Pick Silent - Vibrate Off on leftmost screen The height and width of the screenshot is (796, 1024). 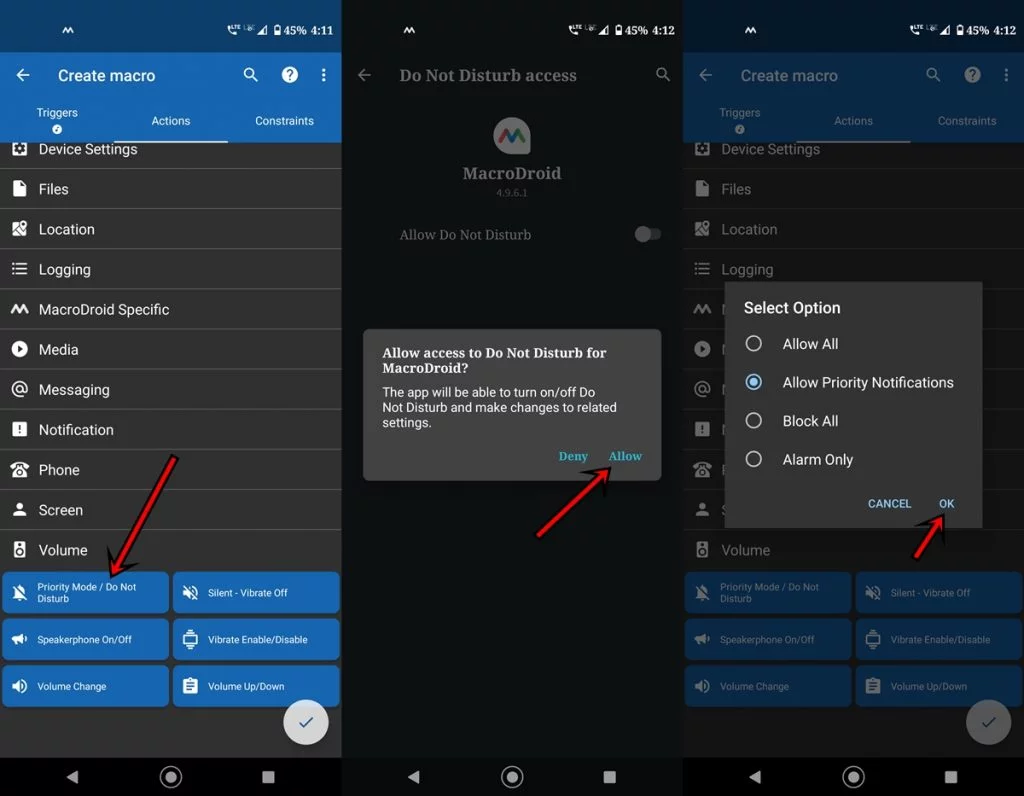pos(256,593)
